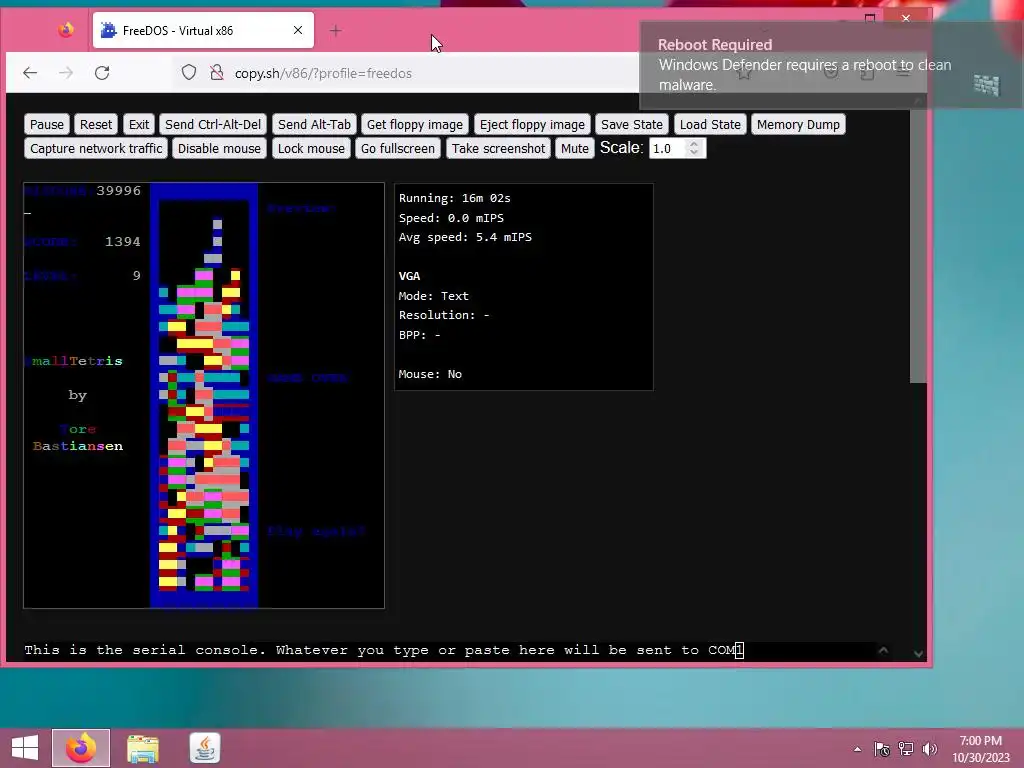This screenshot has width=1024, height=768.
Task: Reset the virtual machine
Action: click(95, 124)
